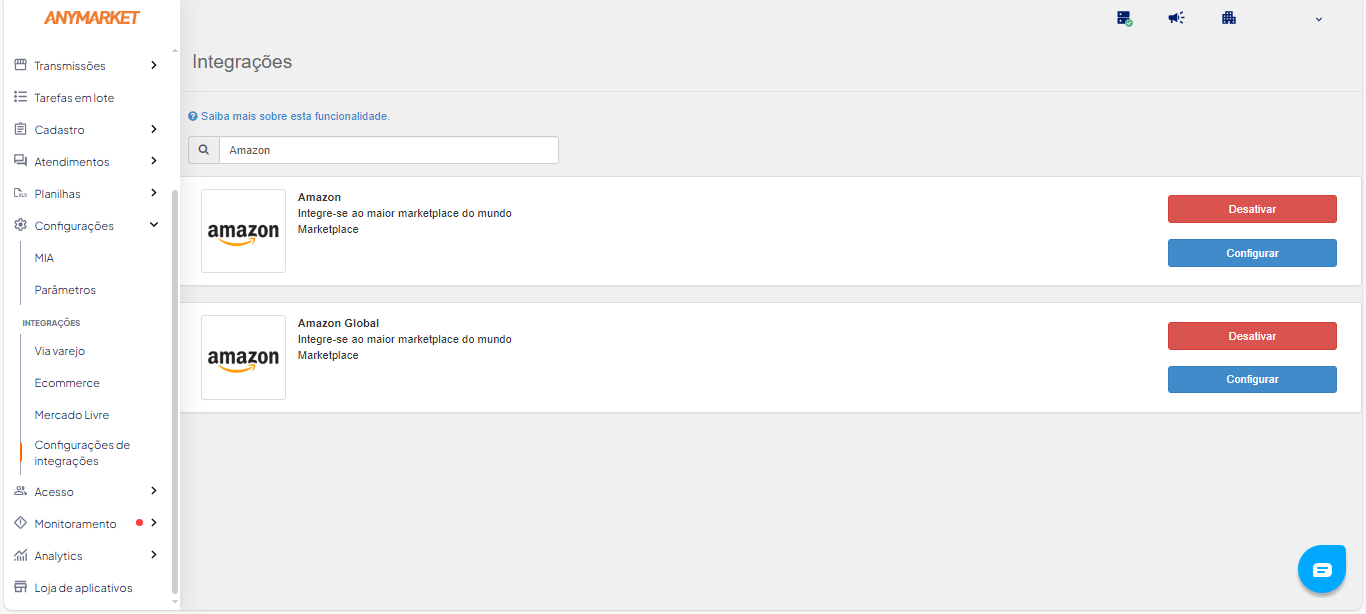Click the Planilhas spreadsheet icon
This screenshot has width=1366, height=614.
[20, 193]
